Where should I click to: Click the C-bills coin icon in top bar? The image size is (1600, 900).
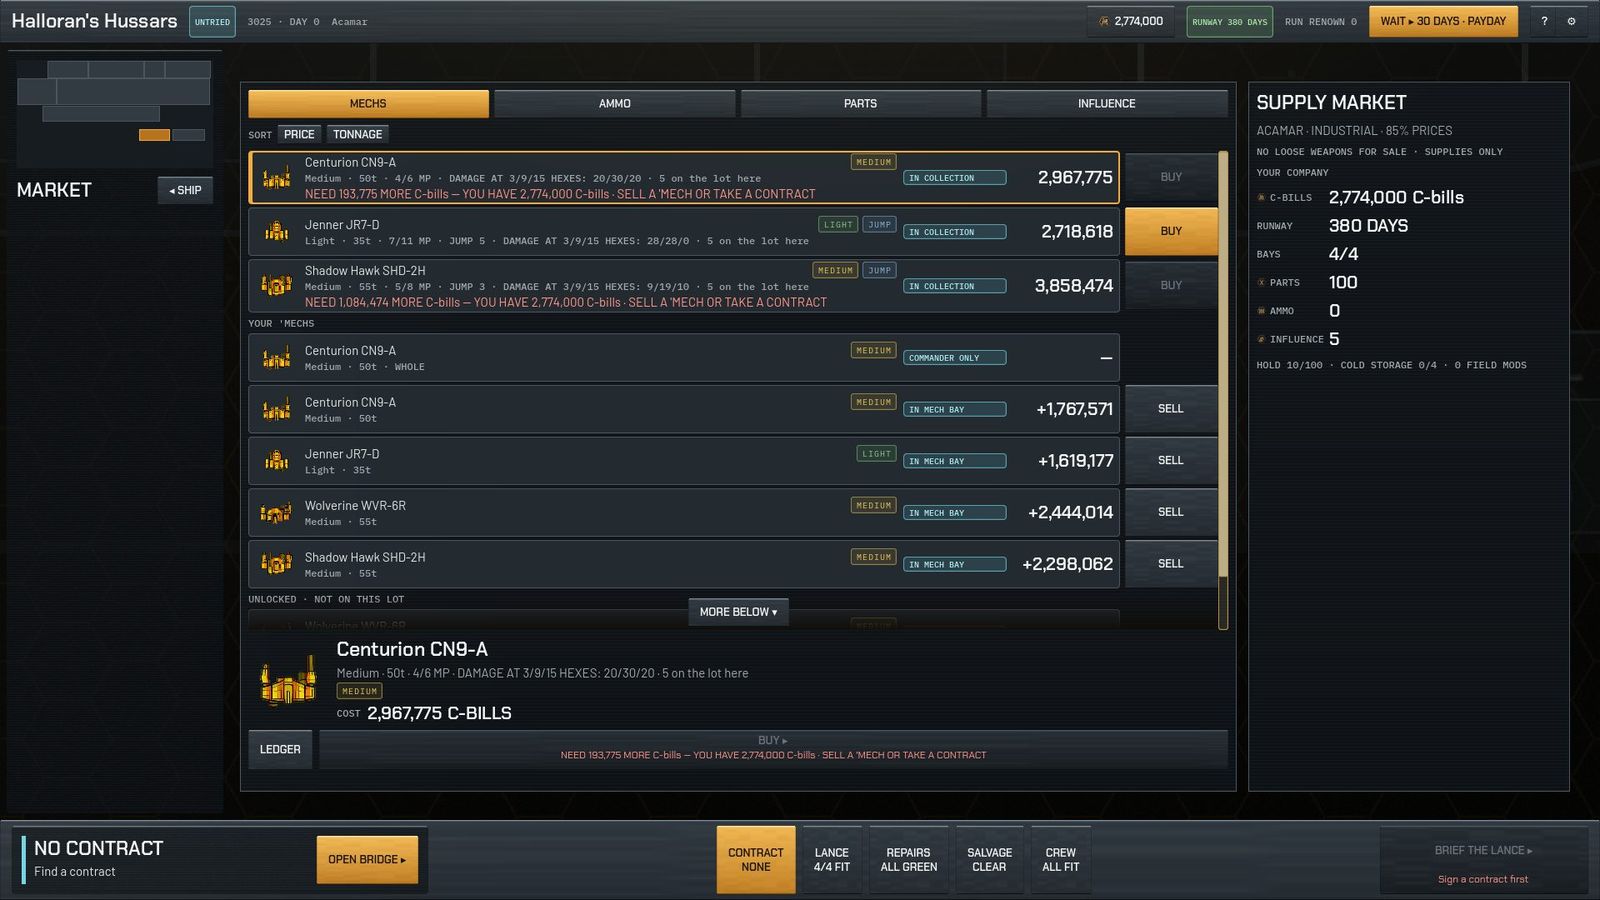tap(1104, 21)
